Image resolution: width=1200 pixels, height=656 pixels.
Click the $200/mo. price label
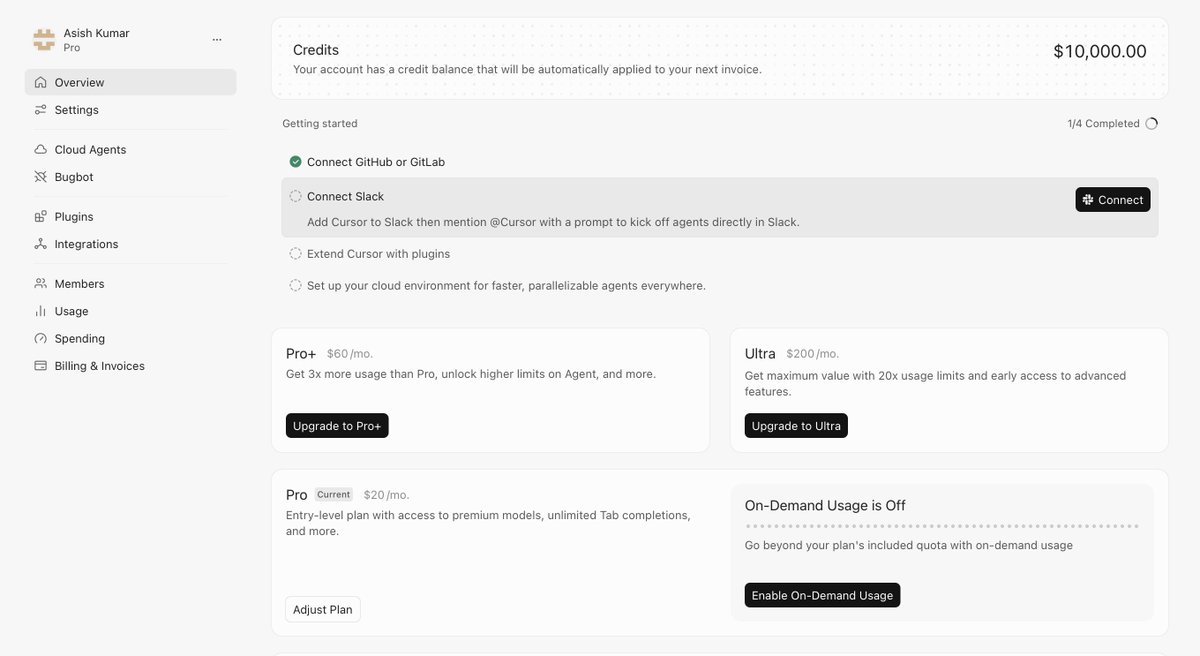[x=813, y=354]
